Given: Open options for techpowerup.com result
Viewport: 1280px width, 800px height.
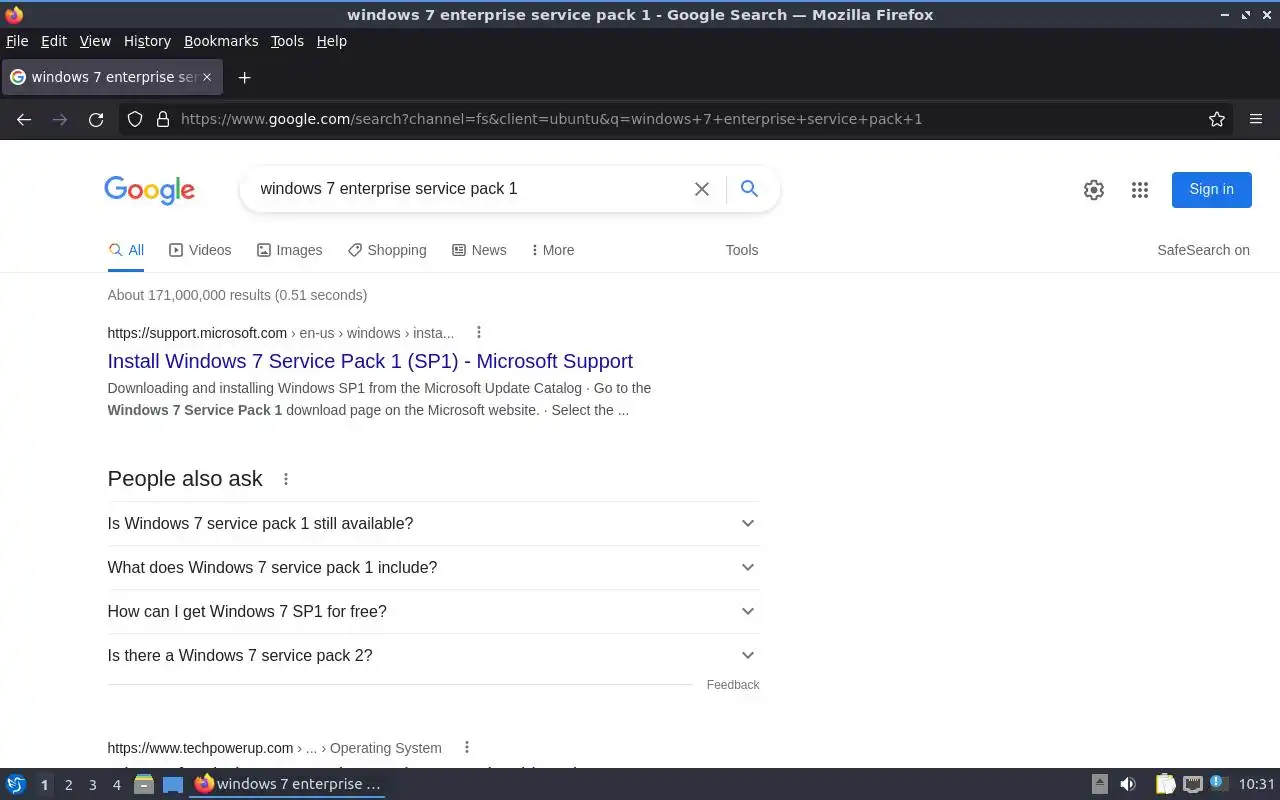Looking at the screenshot, I should pos(467,747).
